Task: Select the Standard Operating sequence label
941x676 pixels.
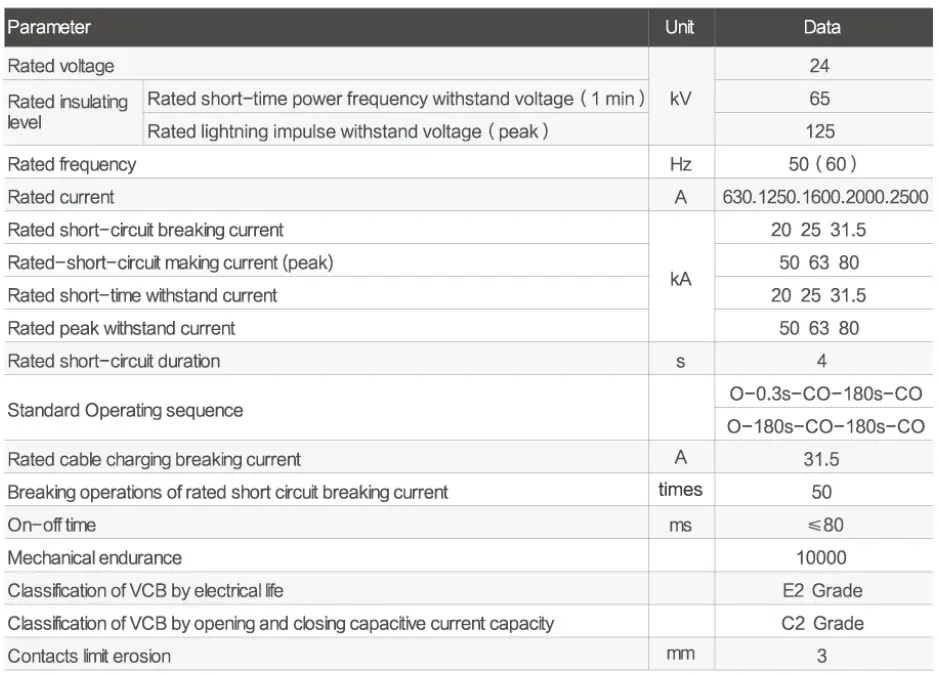Action: [x=125, y=410]
